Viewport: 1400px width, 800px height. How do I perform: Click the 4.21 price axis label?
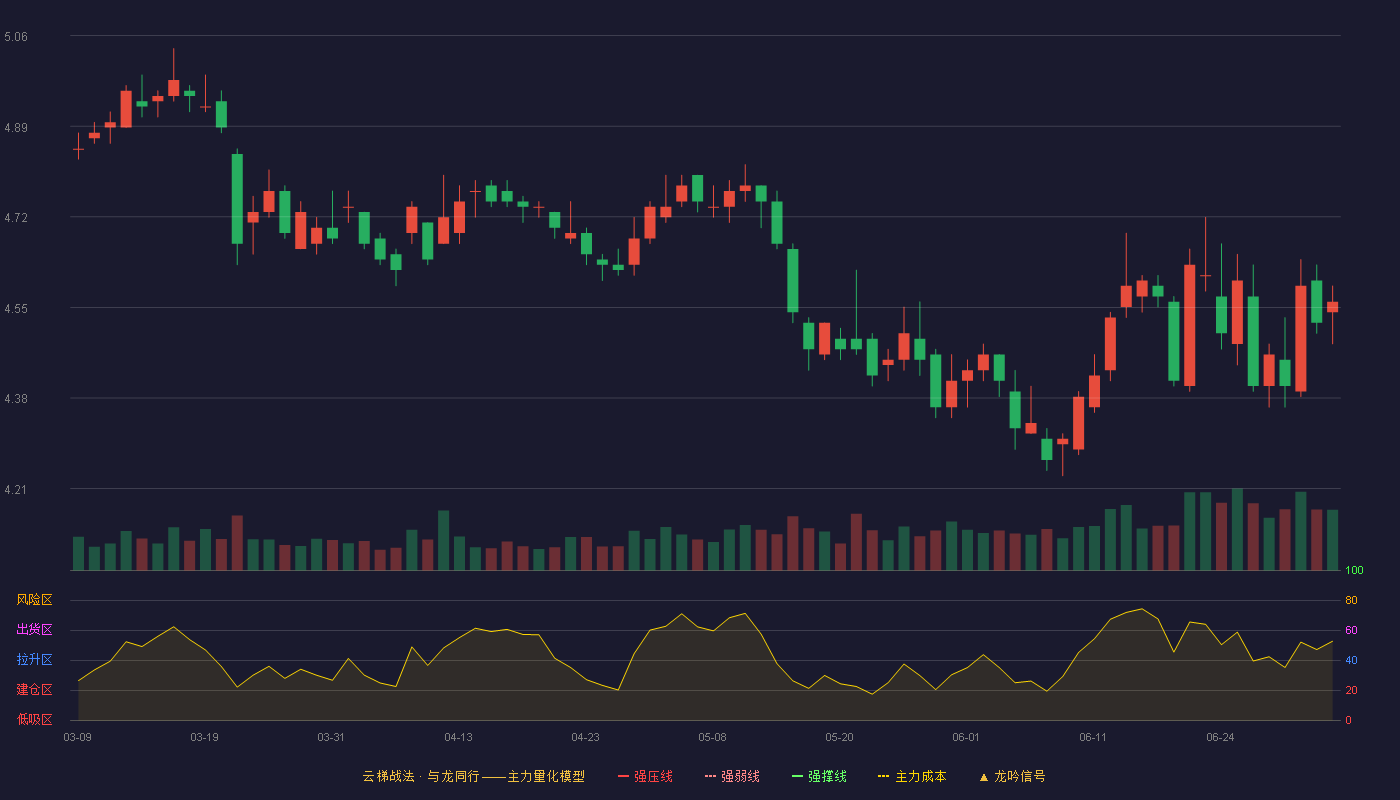pos(16,490)
